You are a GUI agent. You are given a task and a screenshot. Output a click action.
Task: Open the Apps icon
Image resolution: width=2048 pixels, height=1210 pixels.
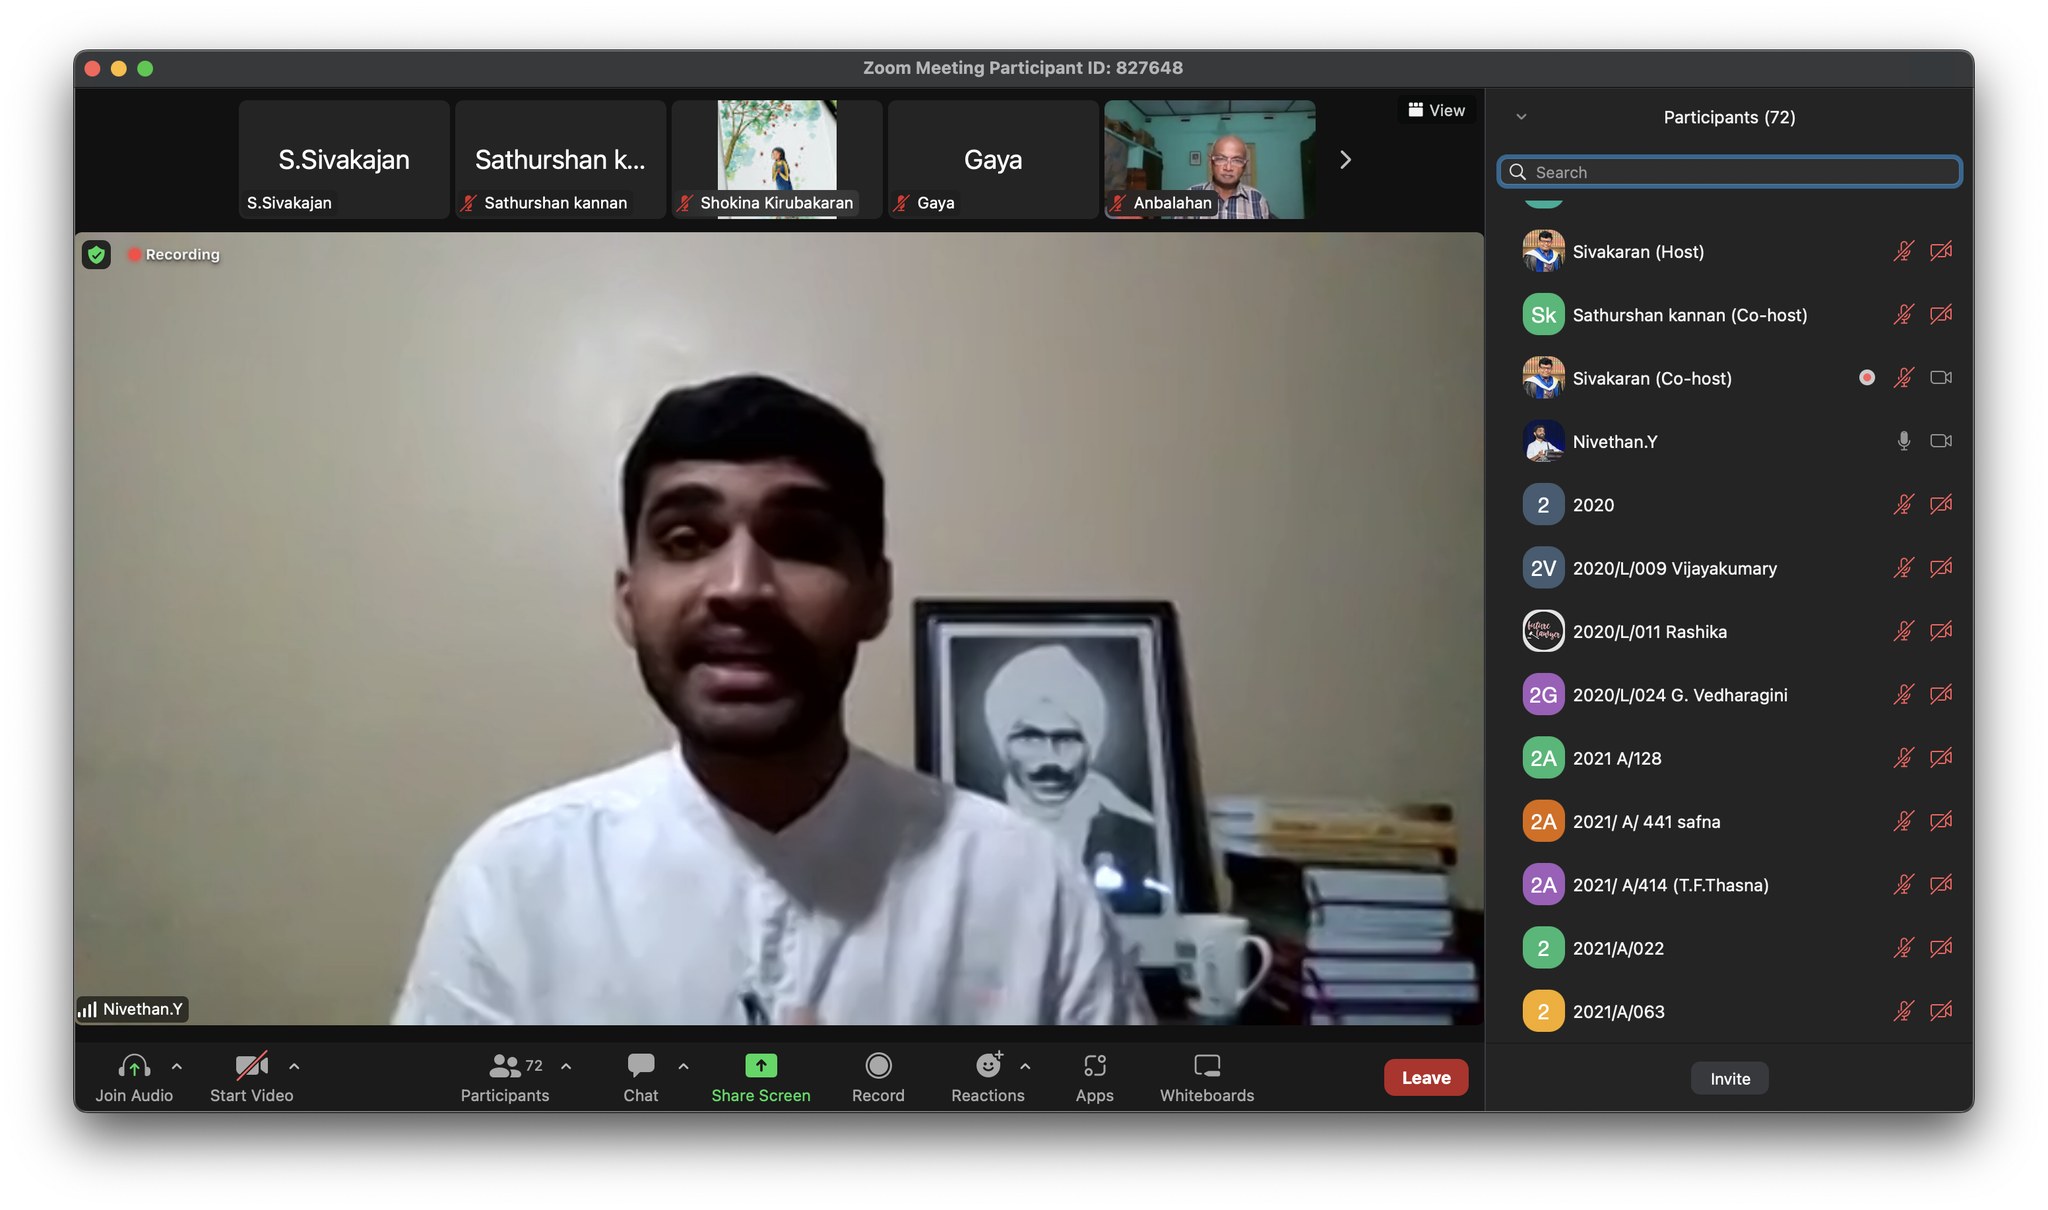(1095, 1066)
